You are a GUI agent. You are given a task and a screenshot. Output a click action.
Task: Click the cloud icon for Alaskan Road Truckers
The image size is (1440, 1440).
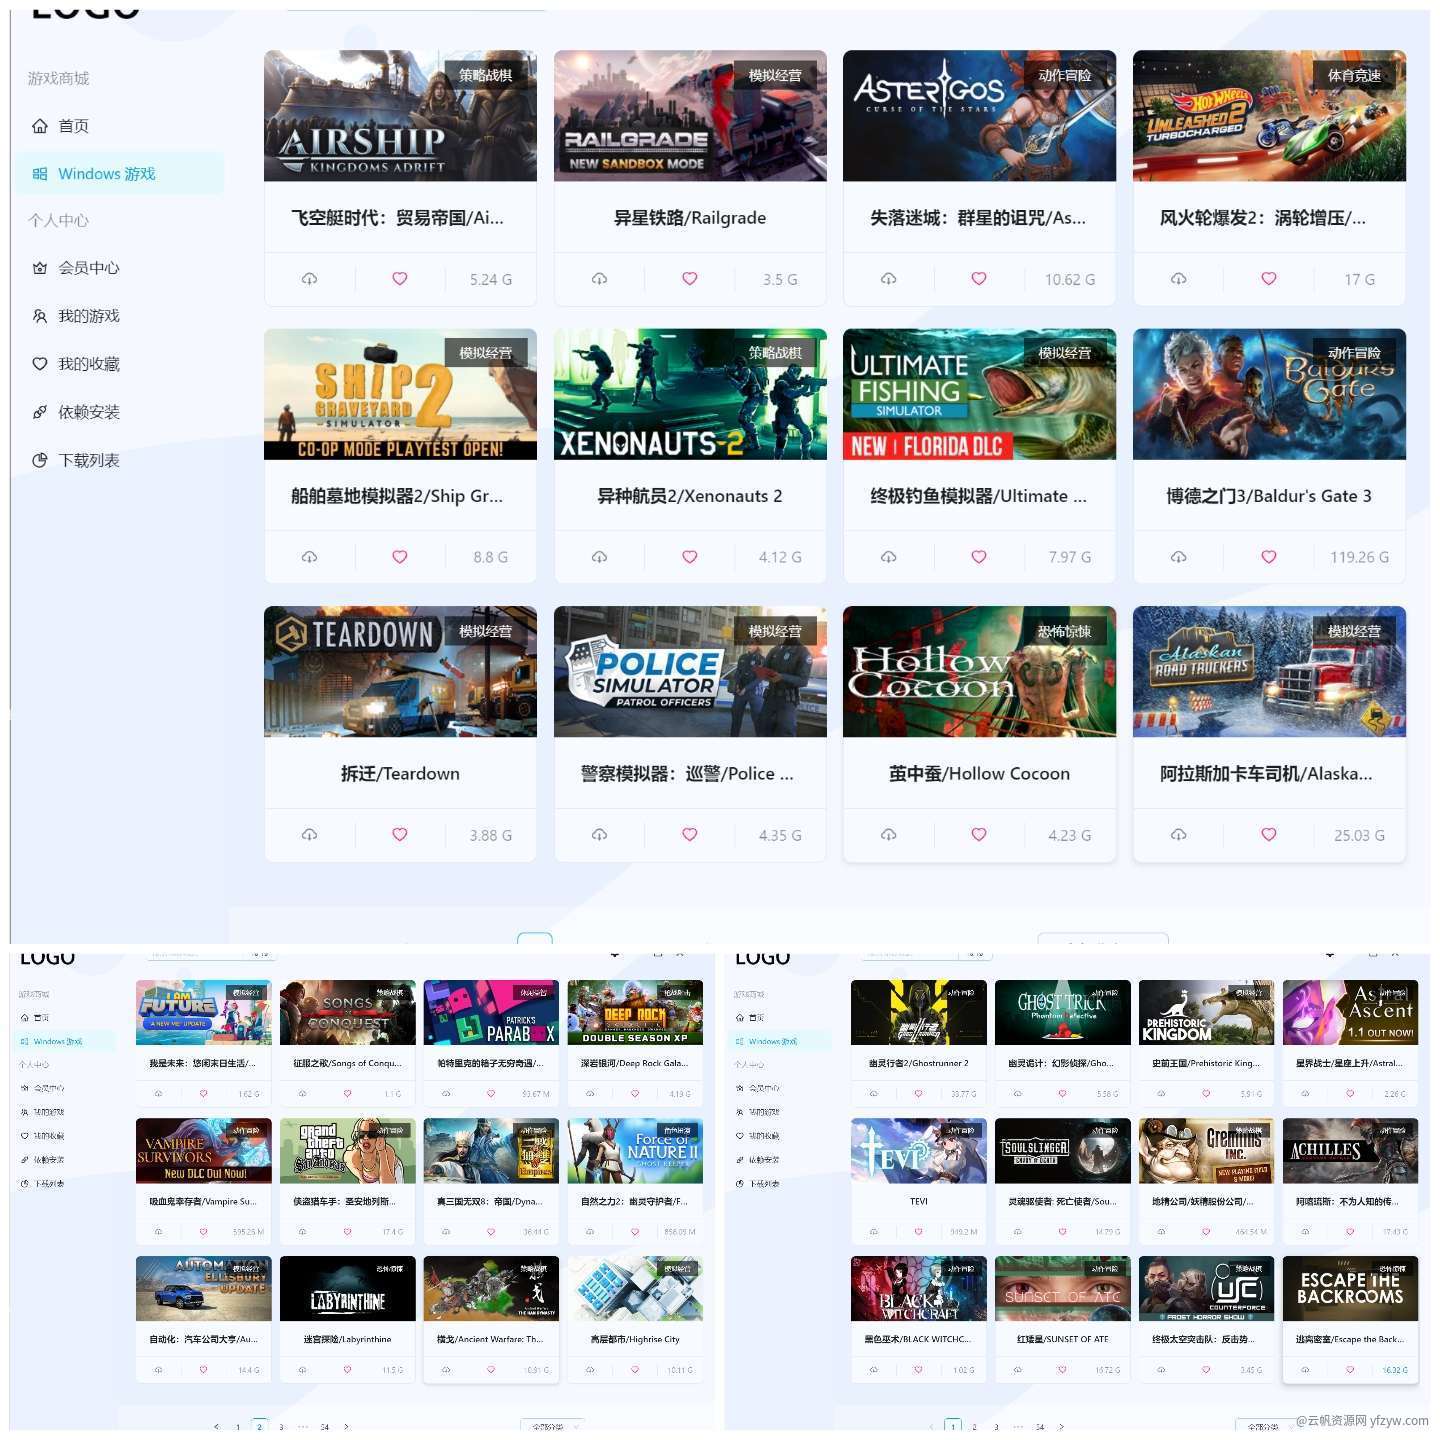[x=1178, y=835]
